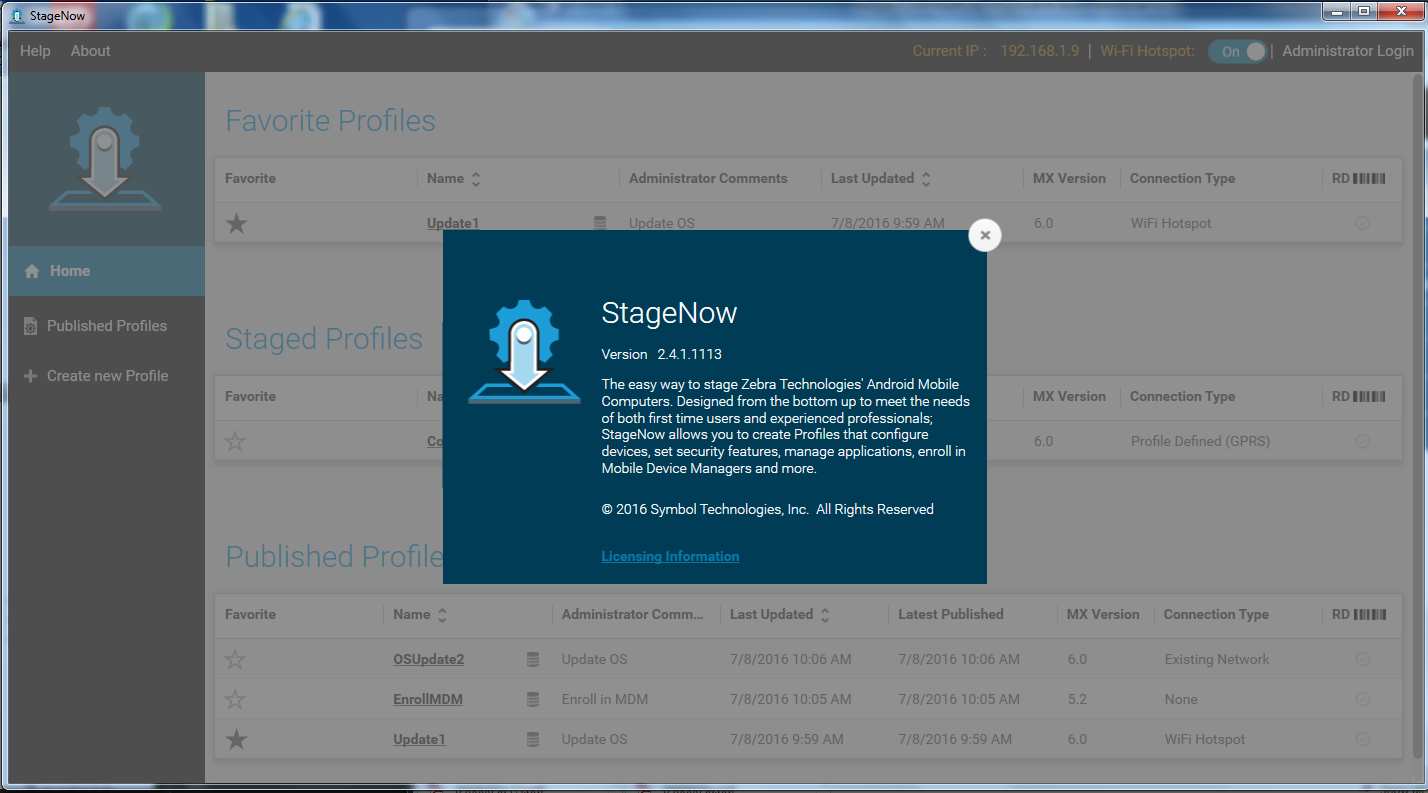Click database icon beside OSUpdate2

tap(533, 659)
